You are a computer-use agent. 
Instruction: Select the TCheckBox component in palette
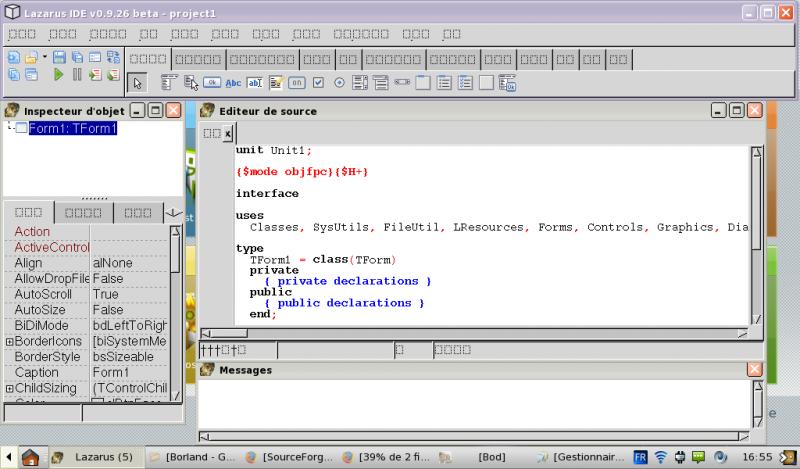[x=319, y=83]
